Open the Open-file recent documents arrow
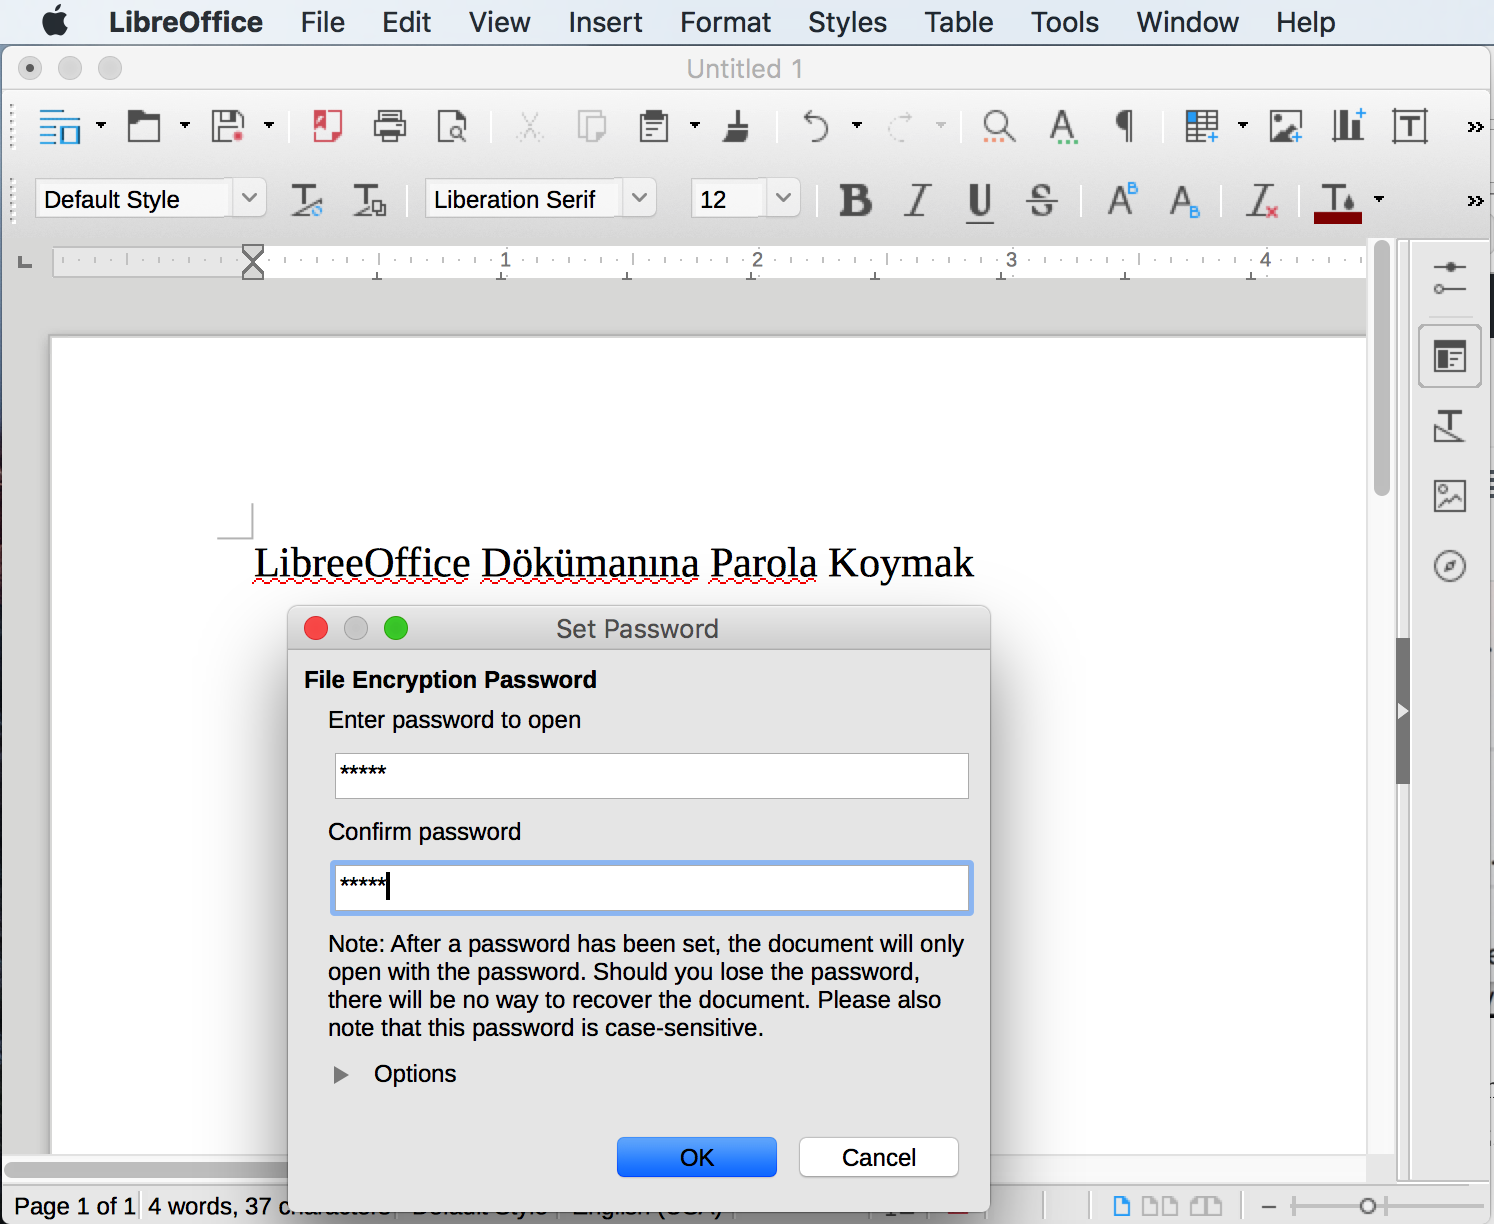 [185, 125]
